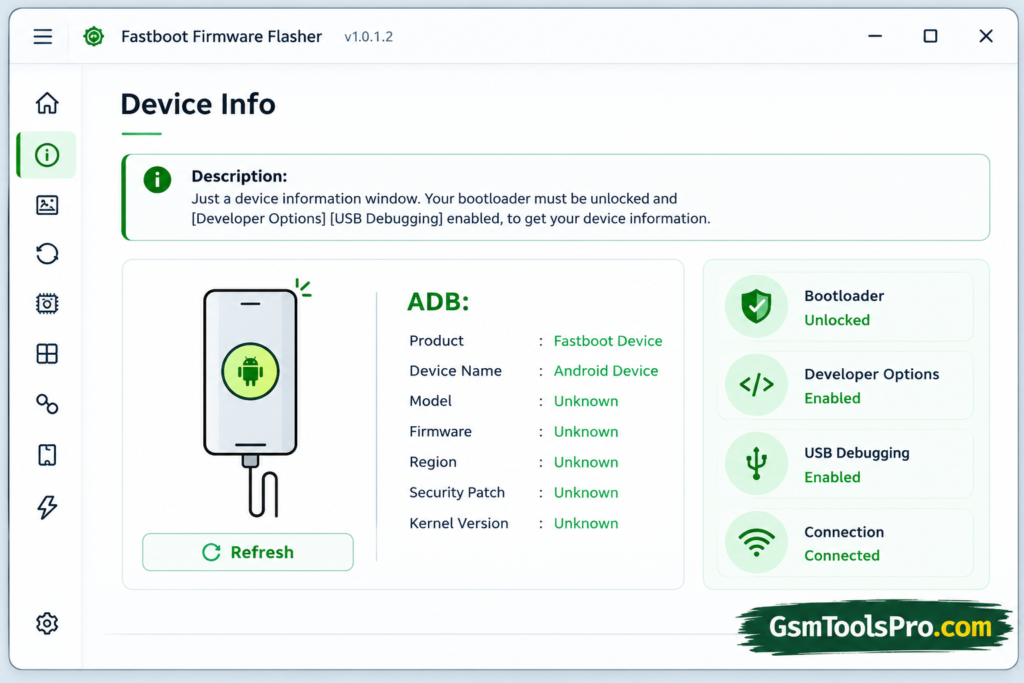
Task: Open the circular-arrow sidebar page
Action: pyautogui.click(x=47, y=253)
